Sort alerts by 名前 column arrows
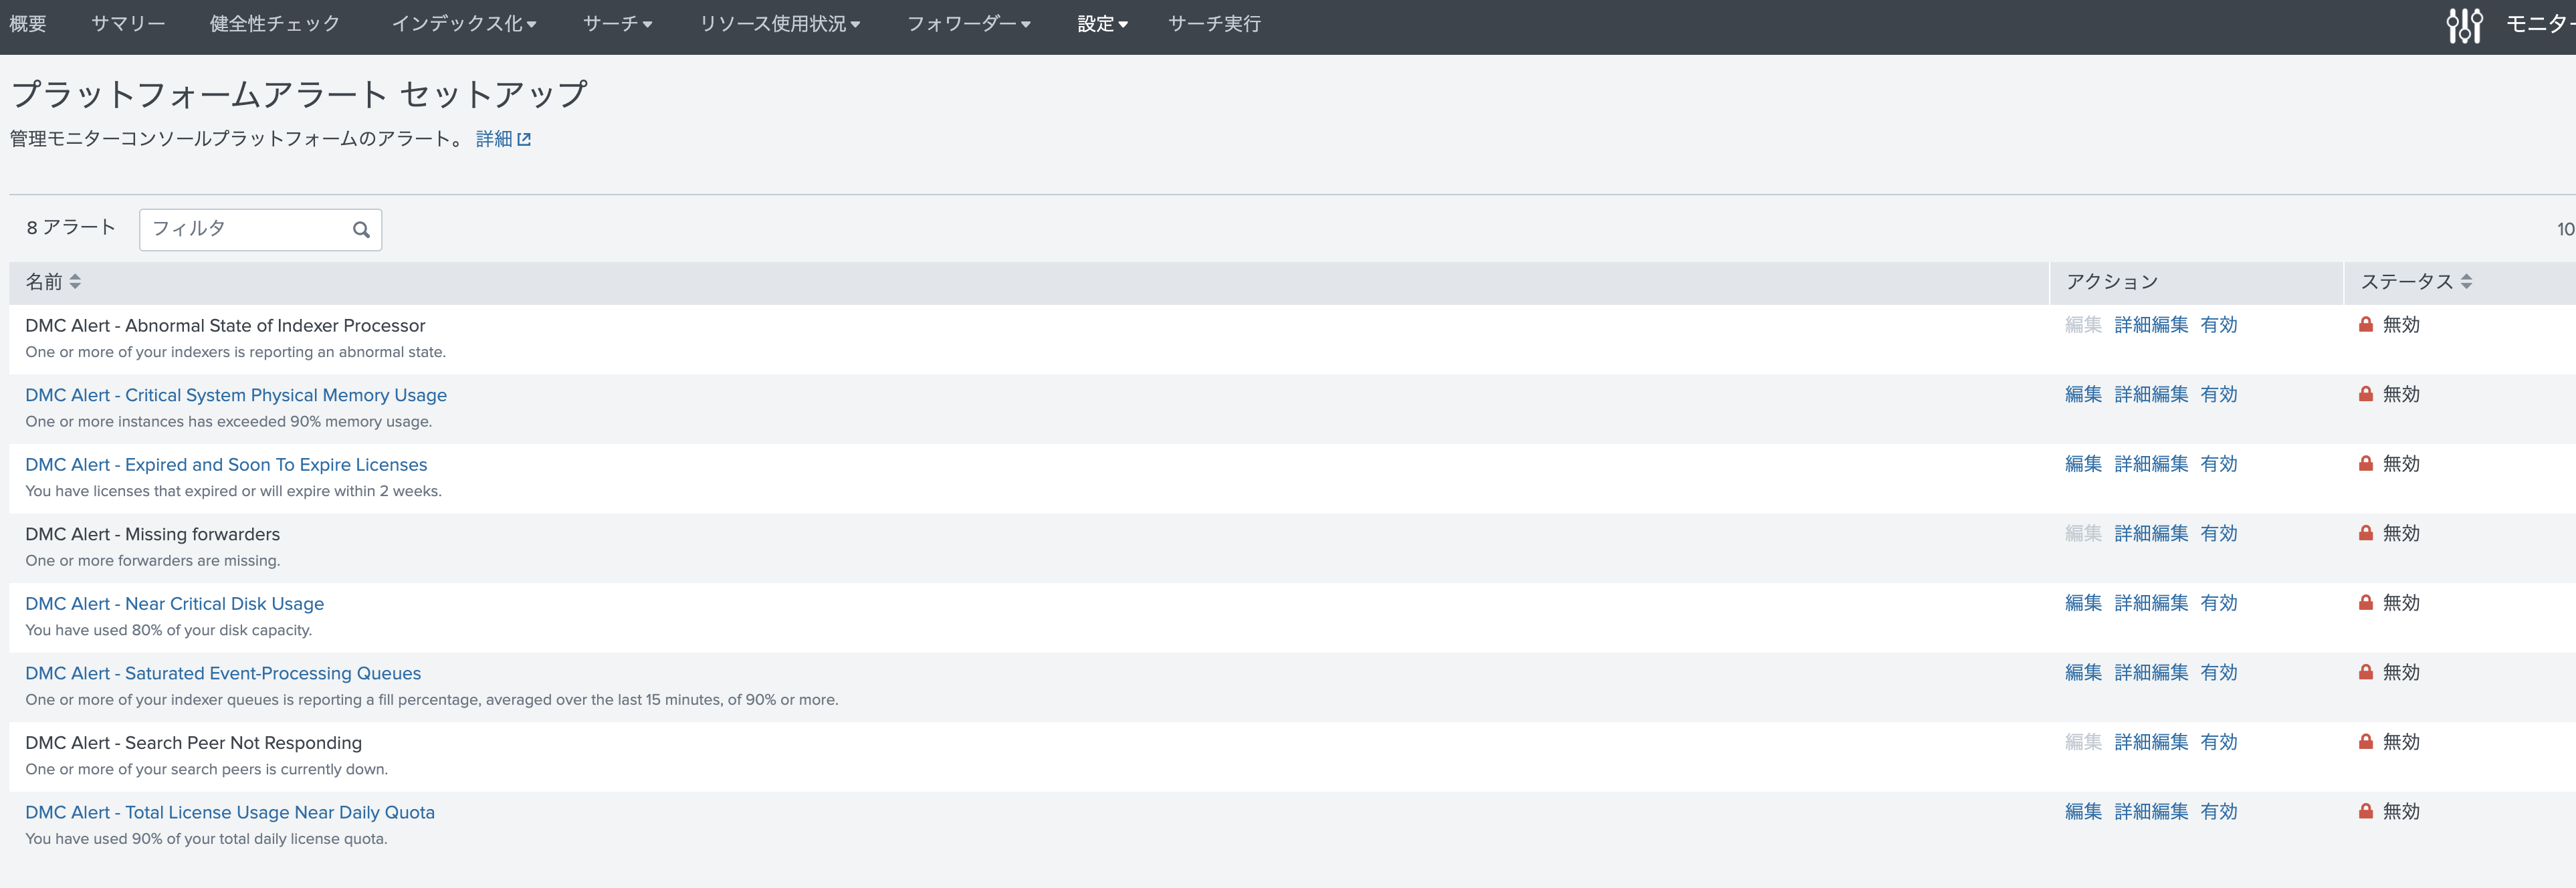The width and height of the screenshot is (2576, 888). pyautogui.click(x=75, y=282)
